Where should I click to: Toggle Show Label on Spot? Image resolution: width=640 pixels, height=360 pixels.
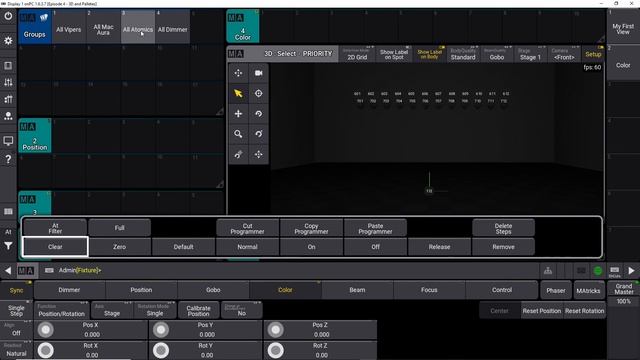coord(394,54)
